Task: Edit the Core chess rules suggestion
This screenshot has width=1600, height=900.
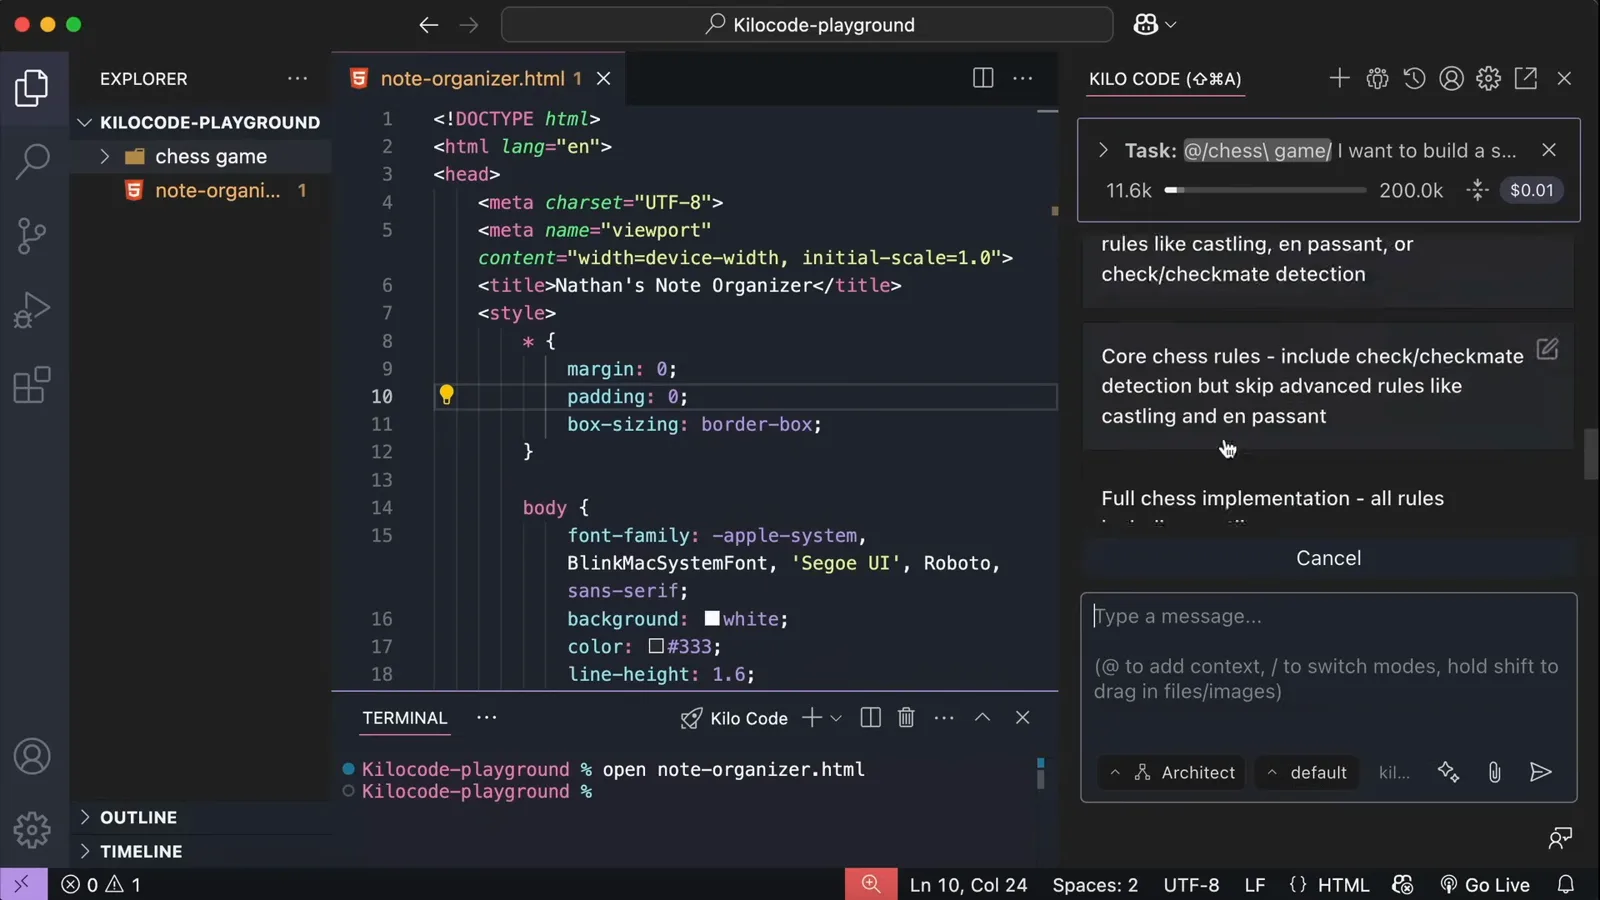Action: click(x=1547, y=349)
